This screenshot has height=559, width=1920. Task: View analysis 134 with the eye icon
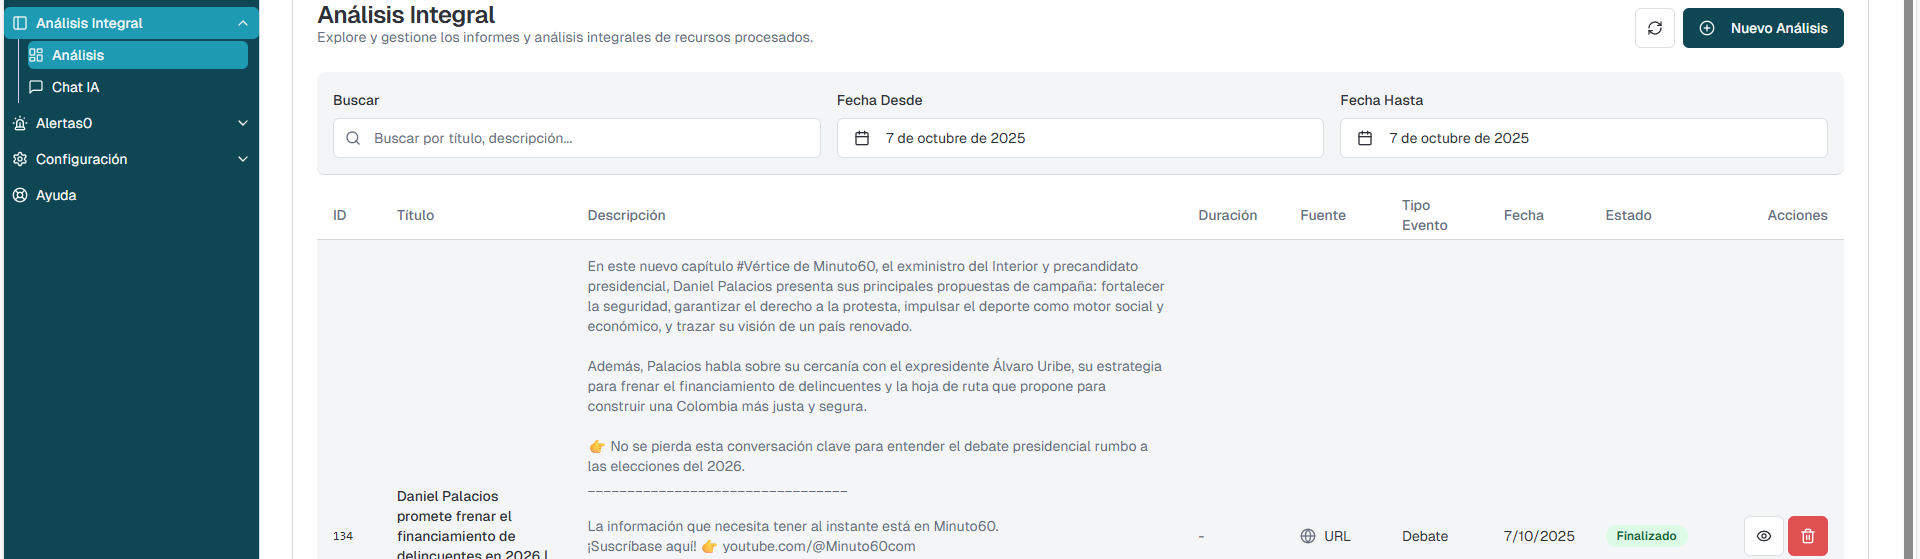point(1763,536)
